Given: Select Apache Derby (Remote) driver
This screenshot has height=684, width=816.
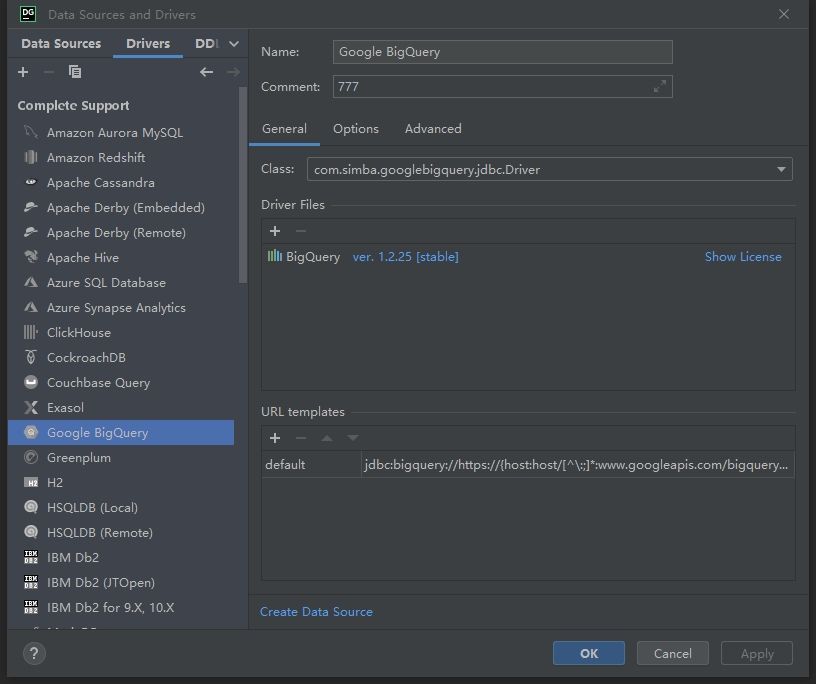Looking at the screenshot, I should tap(121, 232).
